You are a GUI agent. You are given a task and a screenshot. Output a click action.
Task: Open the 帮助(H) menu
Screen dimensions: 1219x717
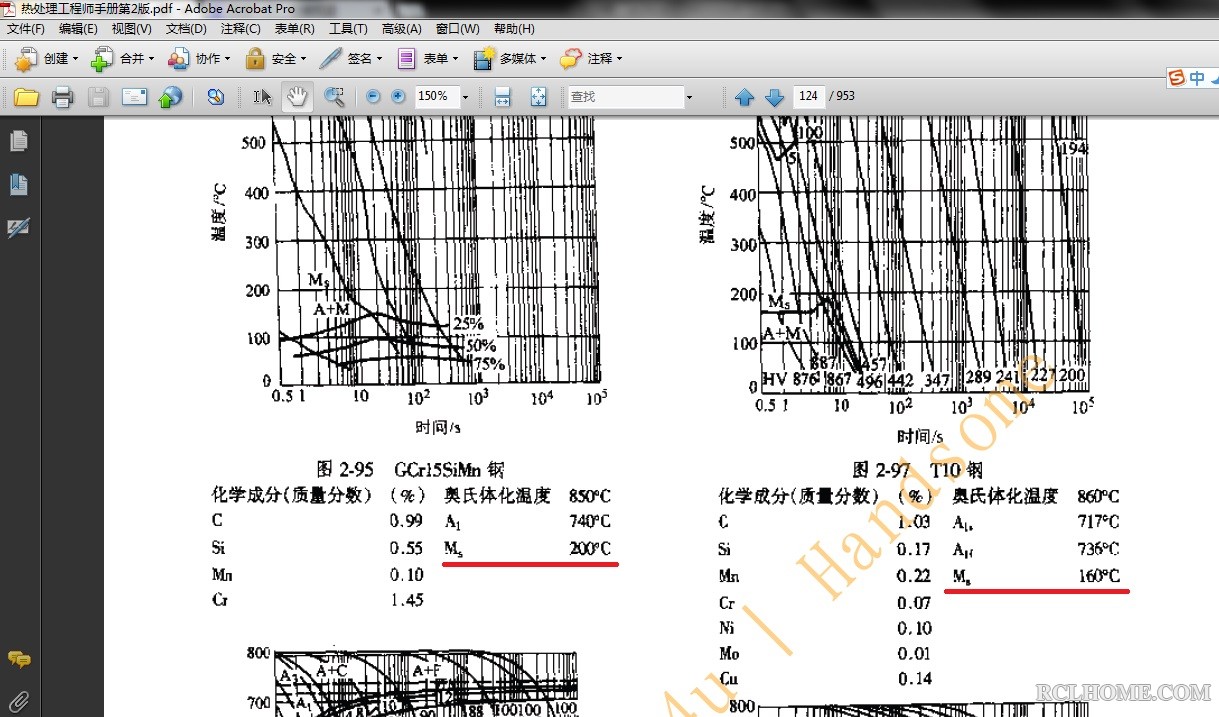coord(514,29)
